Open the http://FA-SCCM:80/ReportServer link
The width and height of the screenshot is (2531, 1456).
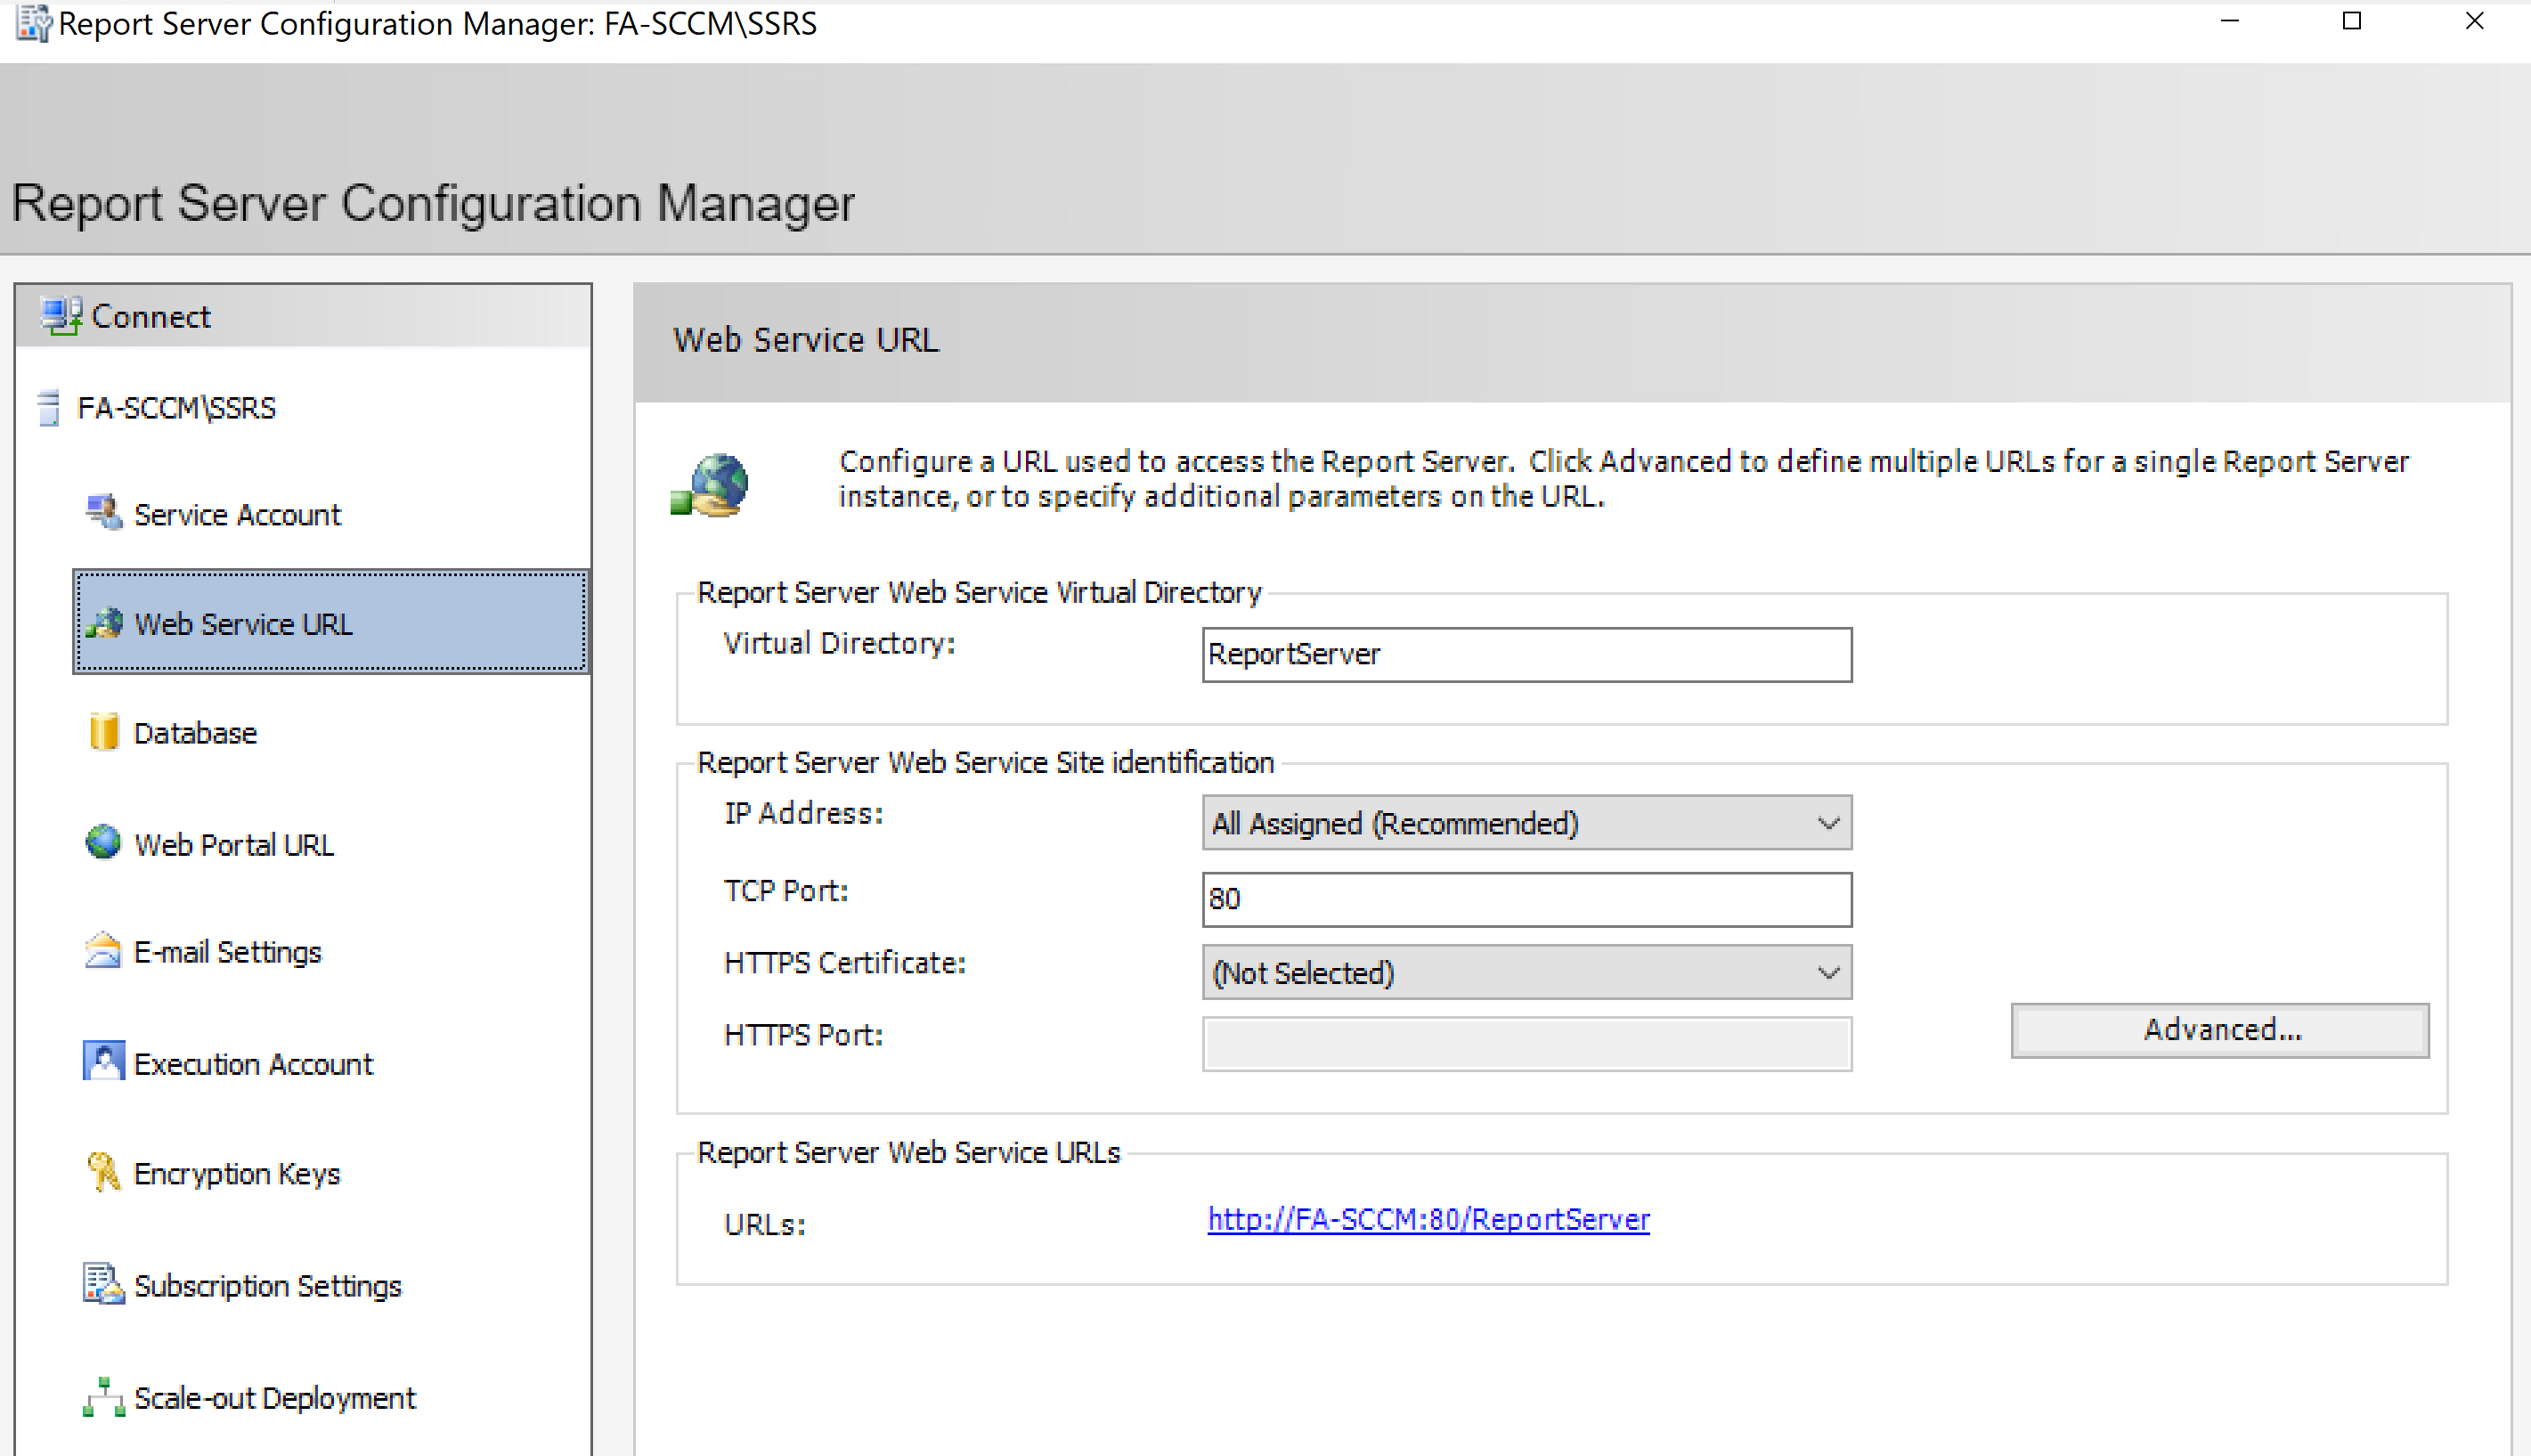click(1428, 1220)
